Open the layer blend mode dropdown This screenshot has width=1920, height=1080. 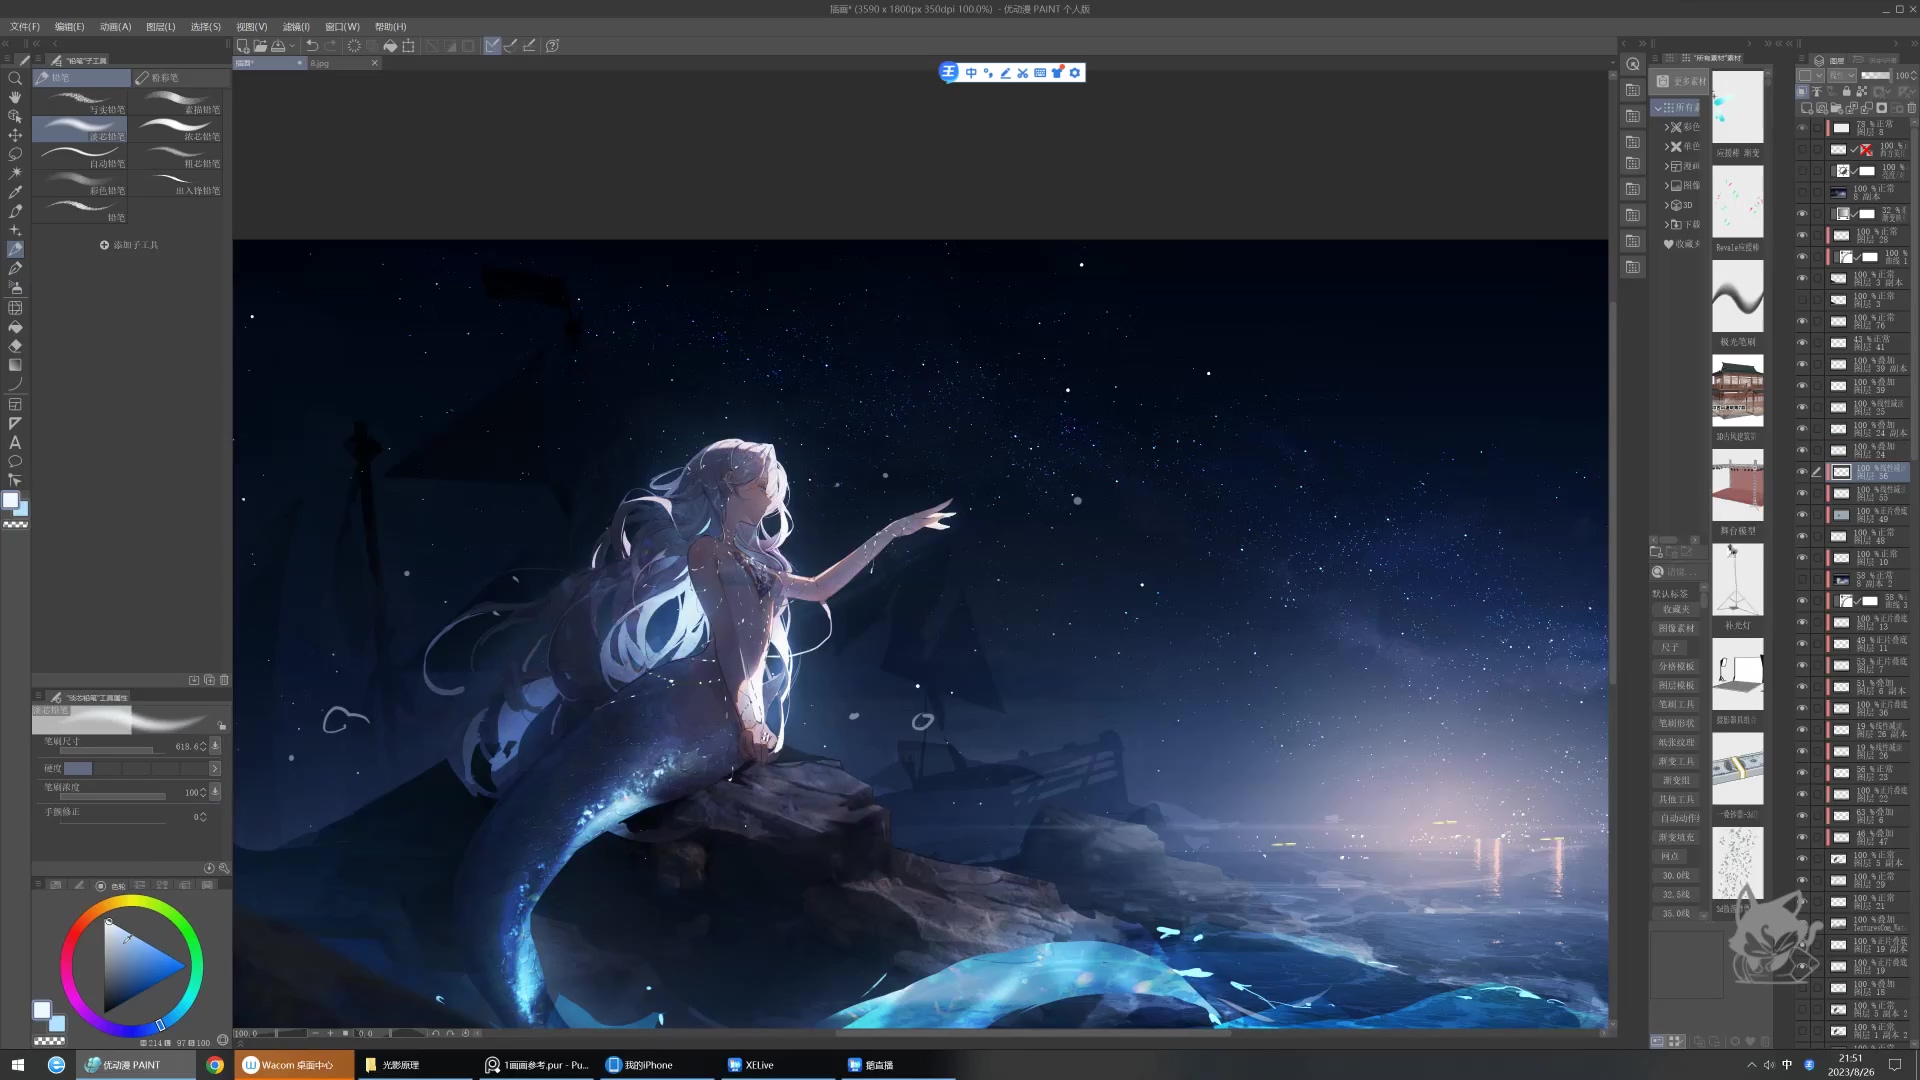pos(1841,76)
